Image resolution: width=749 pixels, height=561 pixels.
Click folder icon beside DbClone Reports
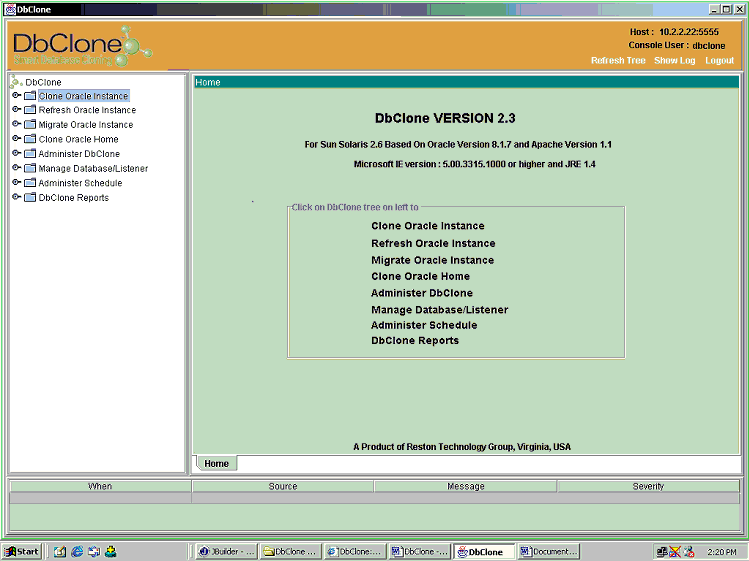point(30,197)
